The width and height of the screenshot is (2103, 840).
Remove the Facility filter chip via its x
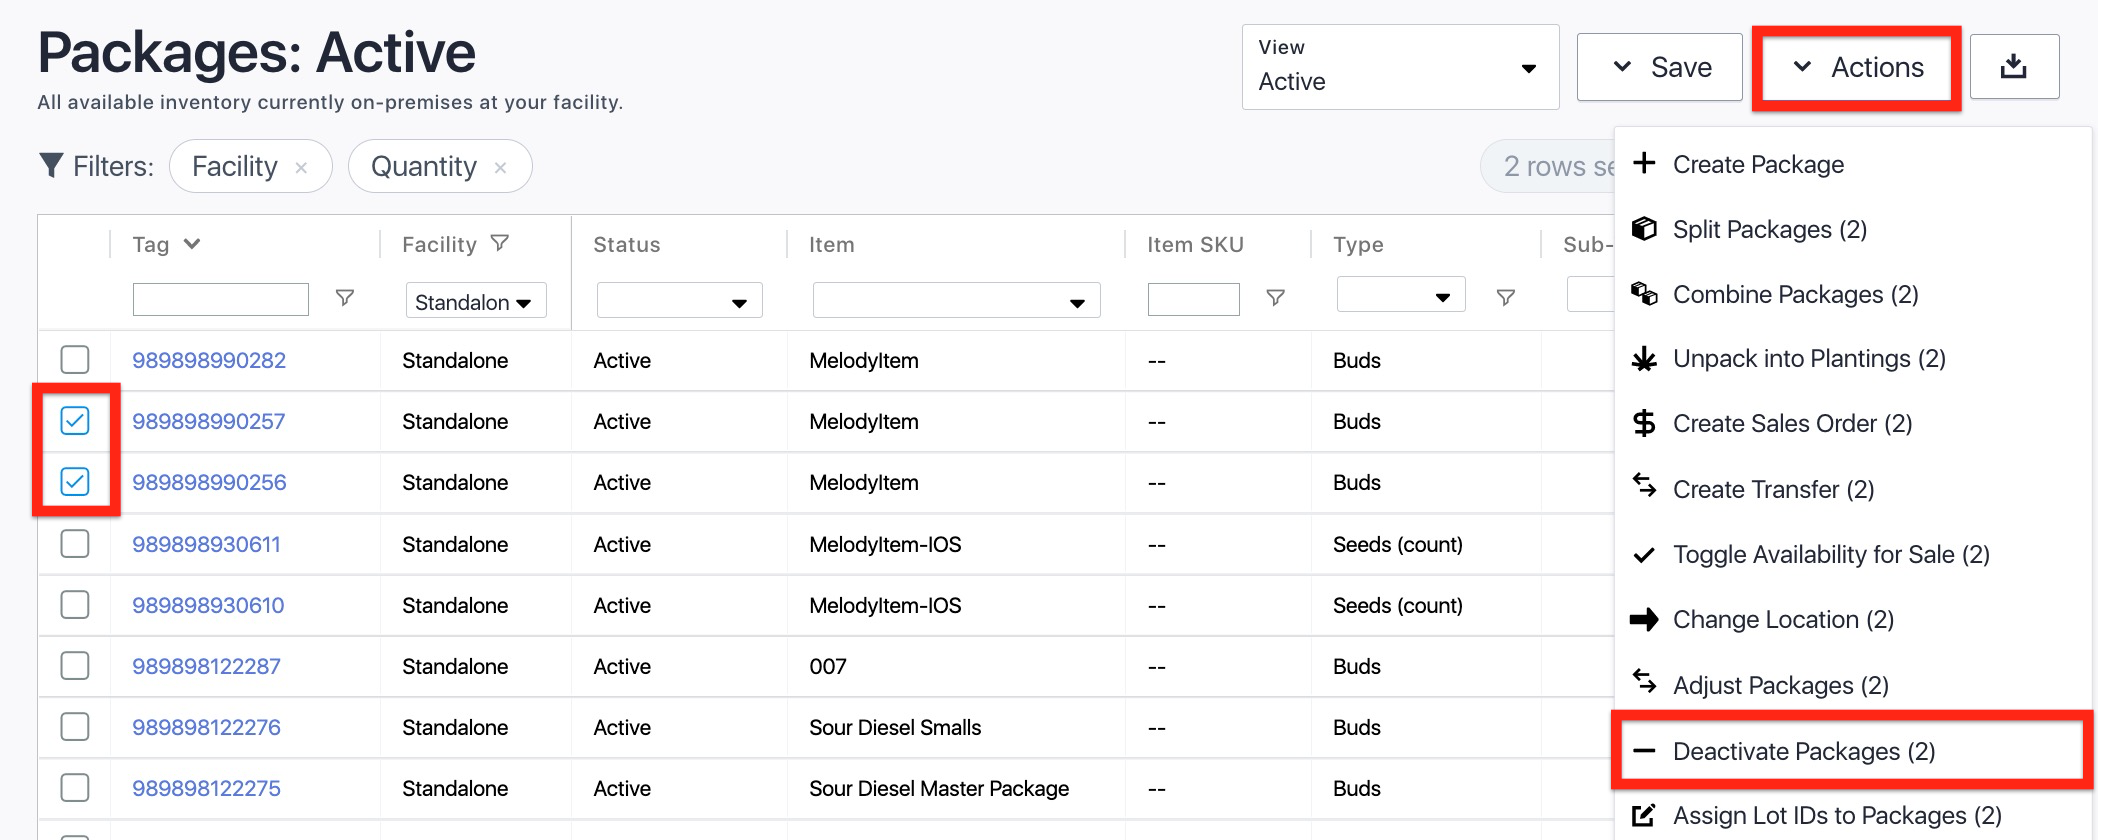tap(301, 168)
